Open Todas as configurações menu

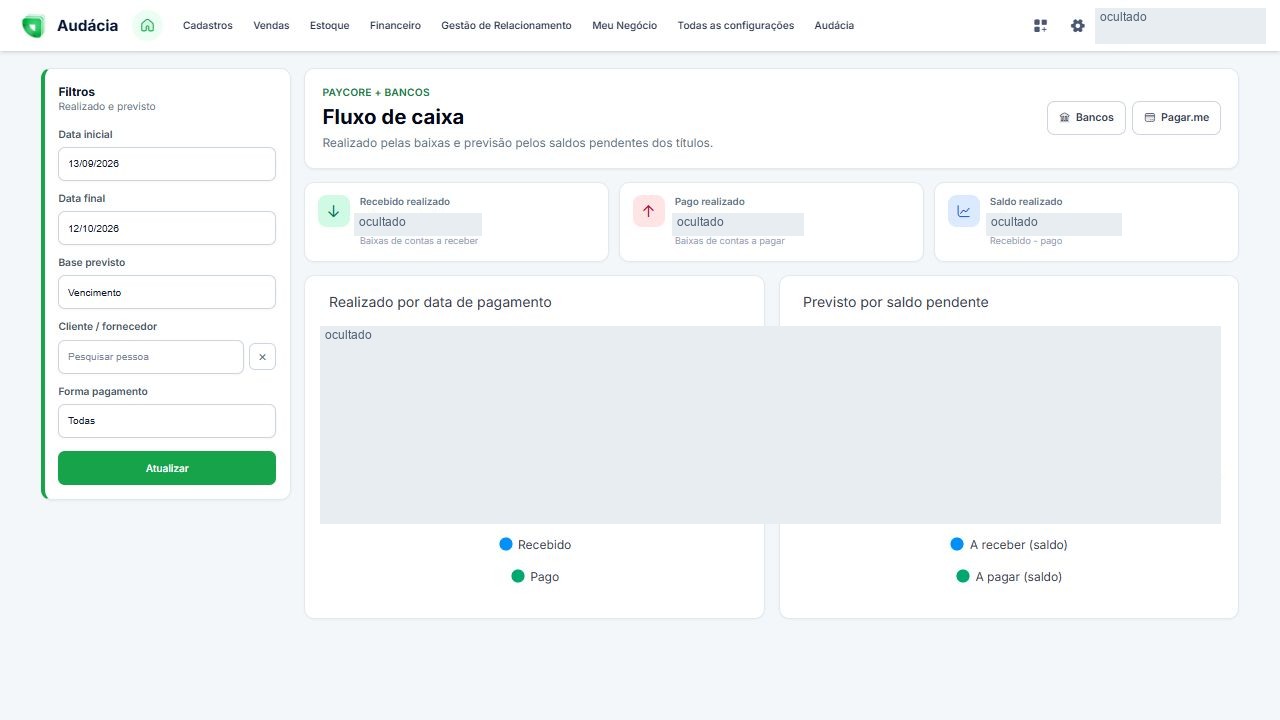tap(736, 26)
